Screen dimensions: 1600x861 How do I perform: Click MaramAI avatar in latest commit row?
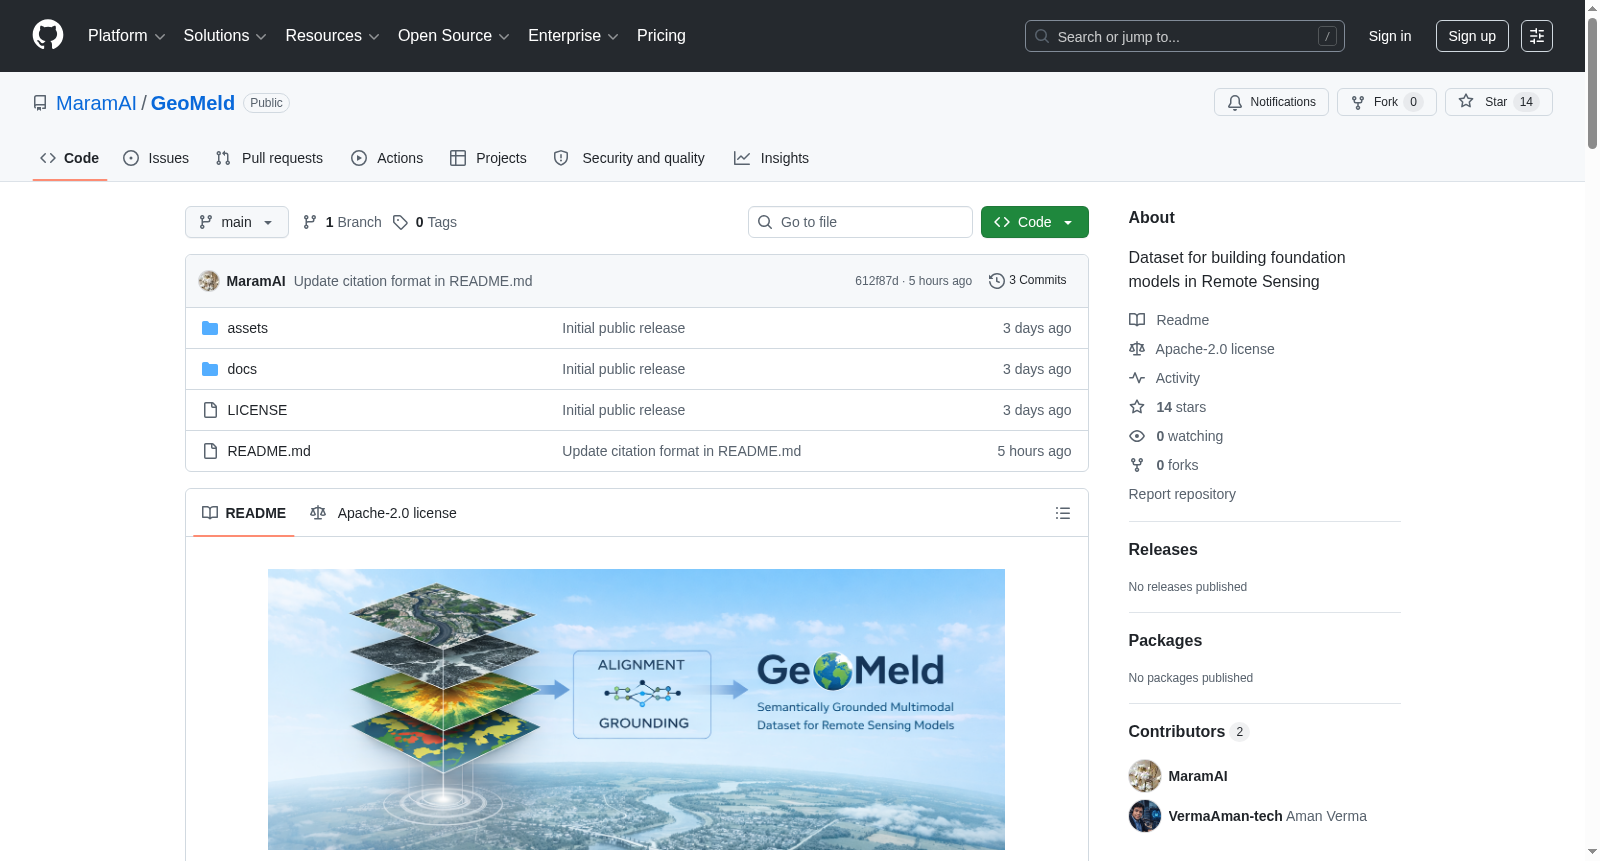tap(209, 281)
